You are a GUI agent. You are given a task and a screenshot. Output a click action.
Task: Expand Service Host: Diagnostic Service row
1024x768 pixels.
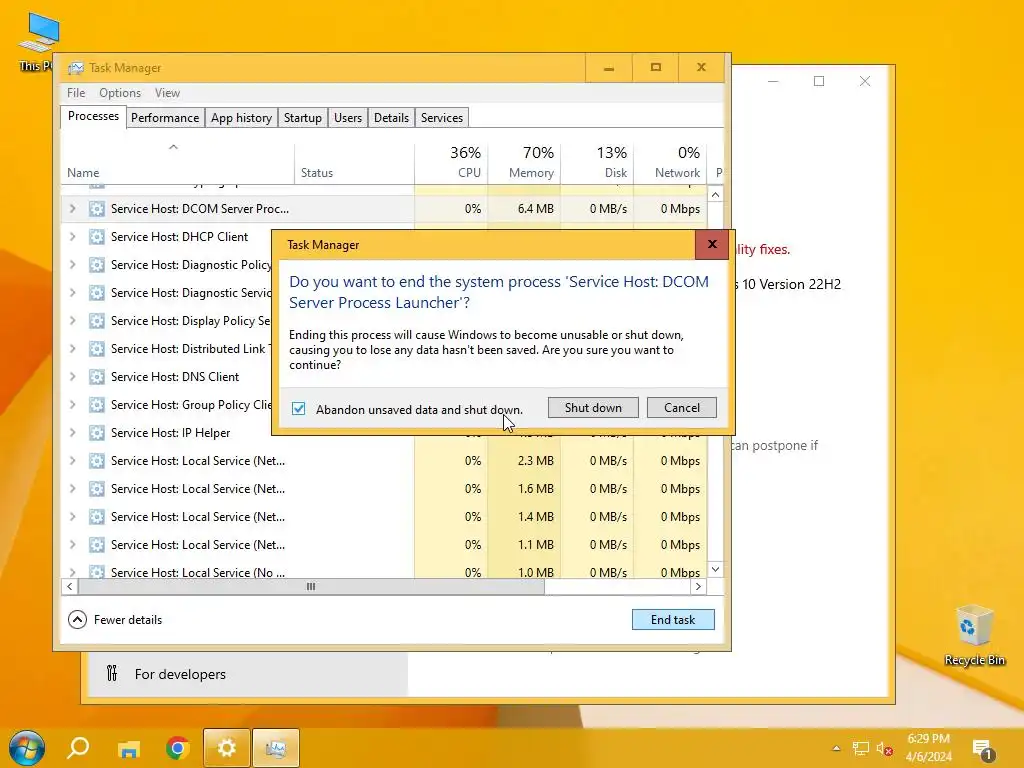pyautogui.click(x=72, y=293)
